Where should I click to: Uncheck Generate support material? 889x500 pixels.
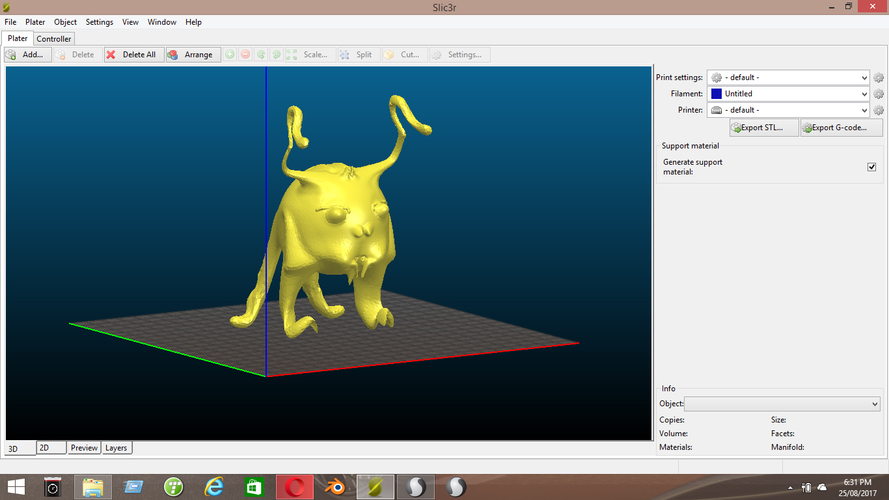click(871, 167)
